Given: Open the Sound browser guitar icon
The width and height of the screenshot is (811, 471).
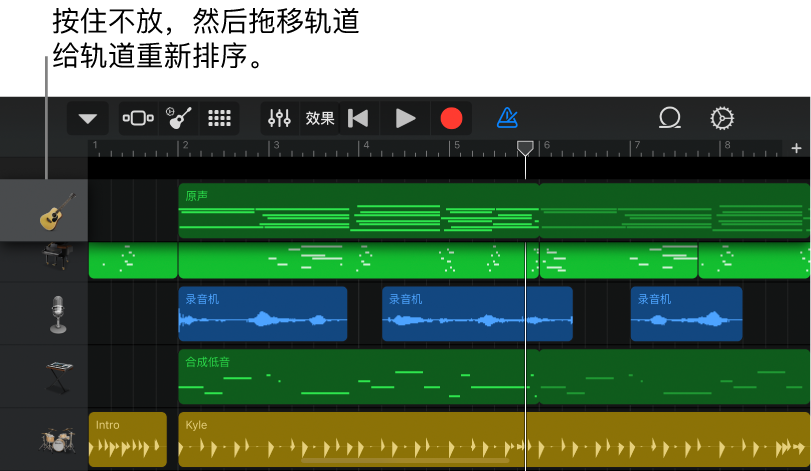Looking at the screenshot, I should 178,118.
